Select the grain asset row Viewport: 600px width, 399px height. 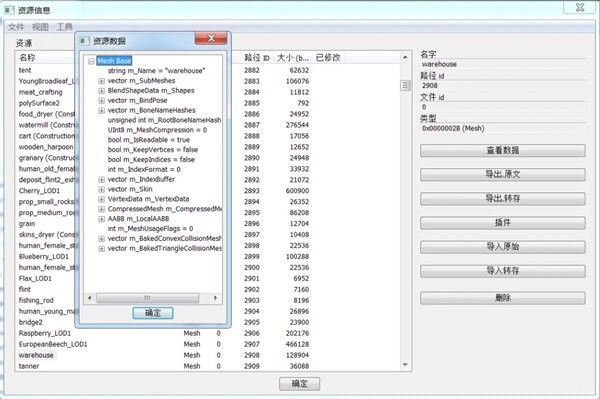27,224
